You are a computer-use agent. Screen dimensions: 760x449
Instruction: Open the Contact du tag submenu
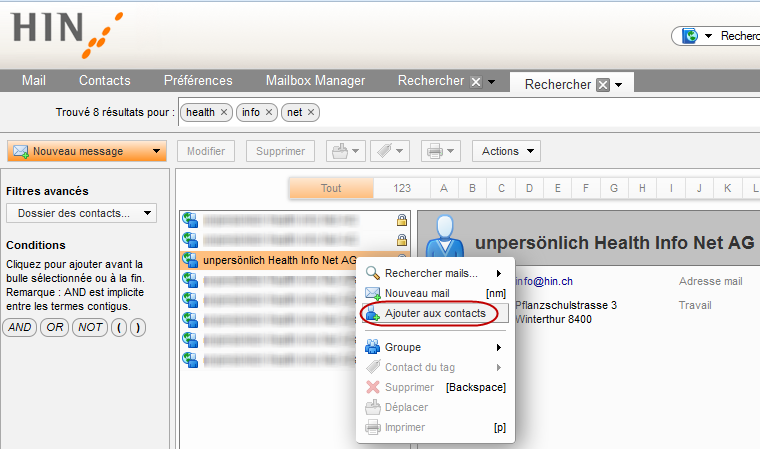435,368
